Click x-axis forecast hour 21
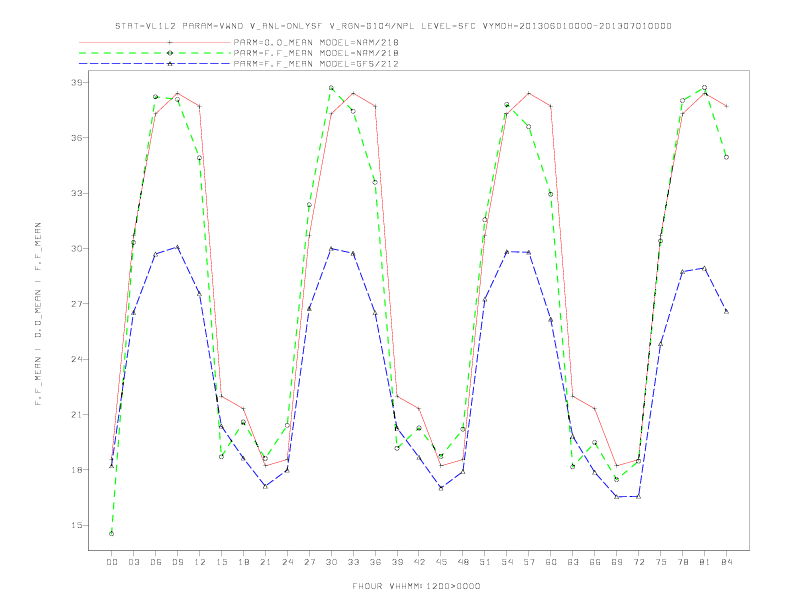 tap(265, 562)
